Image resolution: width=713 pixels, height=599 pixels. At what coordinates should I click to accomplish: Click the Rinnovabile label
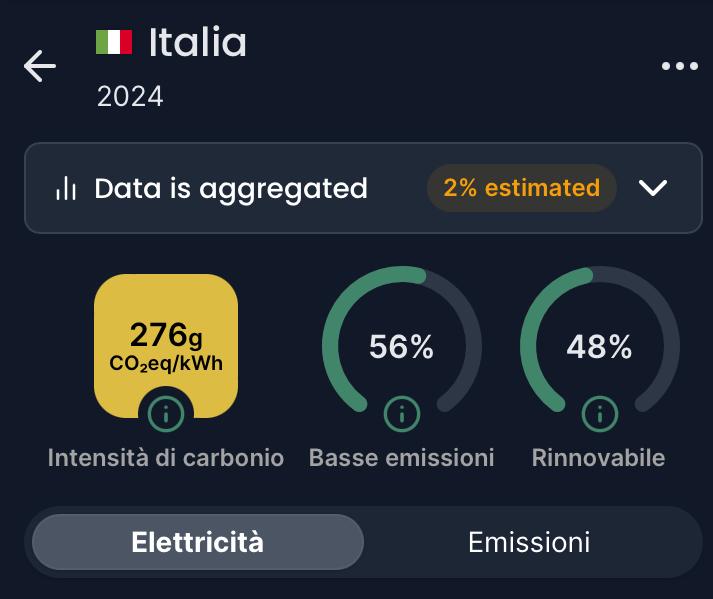click(x=598, y=458)
